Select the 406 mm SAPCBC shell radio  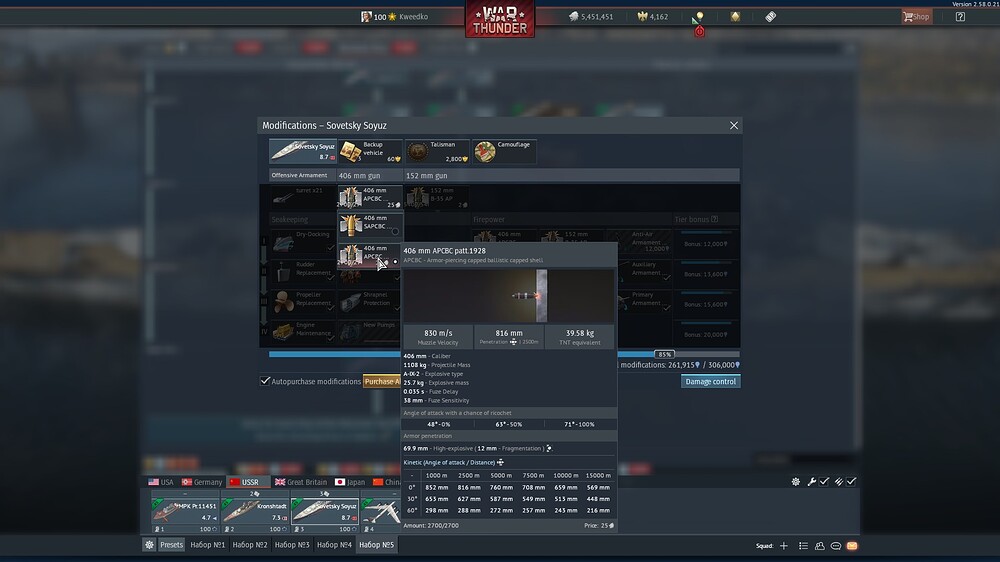pyautogui.click(x=395, y=232)
